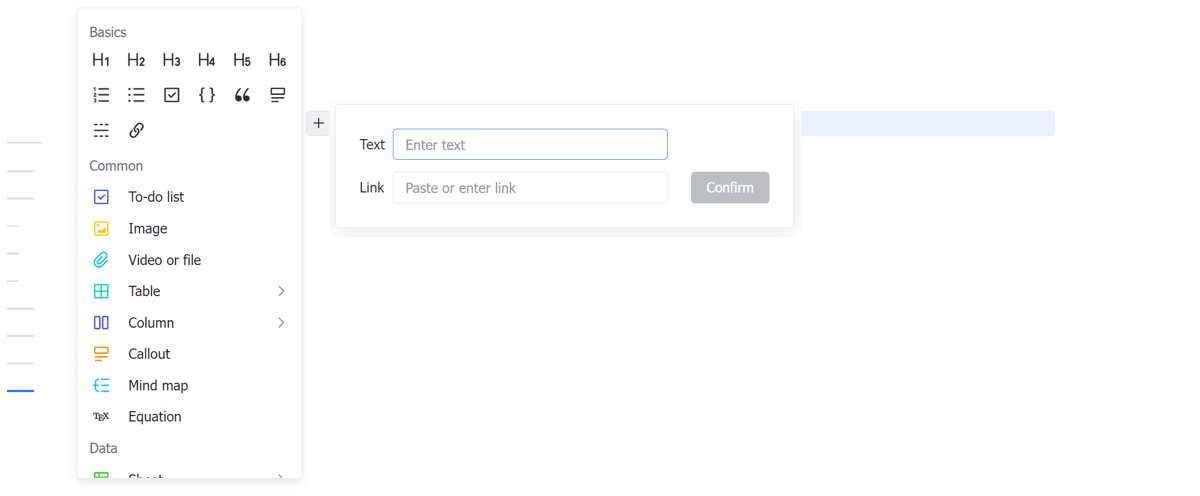
Task: Insert an ordered list block
Action: pos(101,95)
